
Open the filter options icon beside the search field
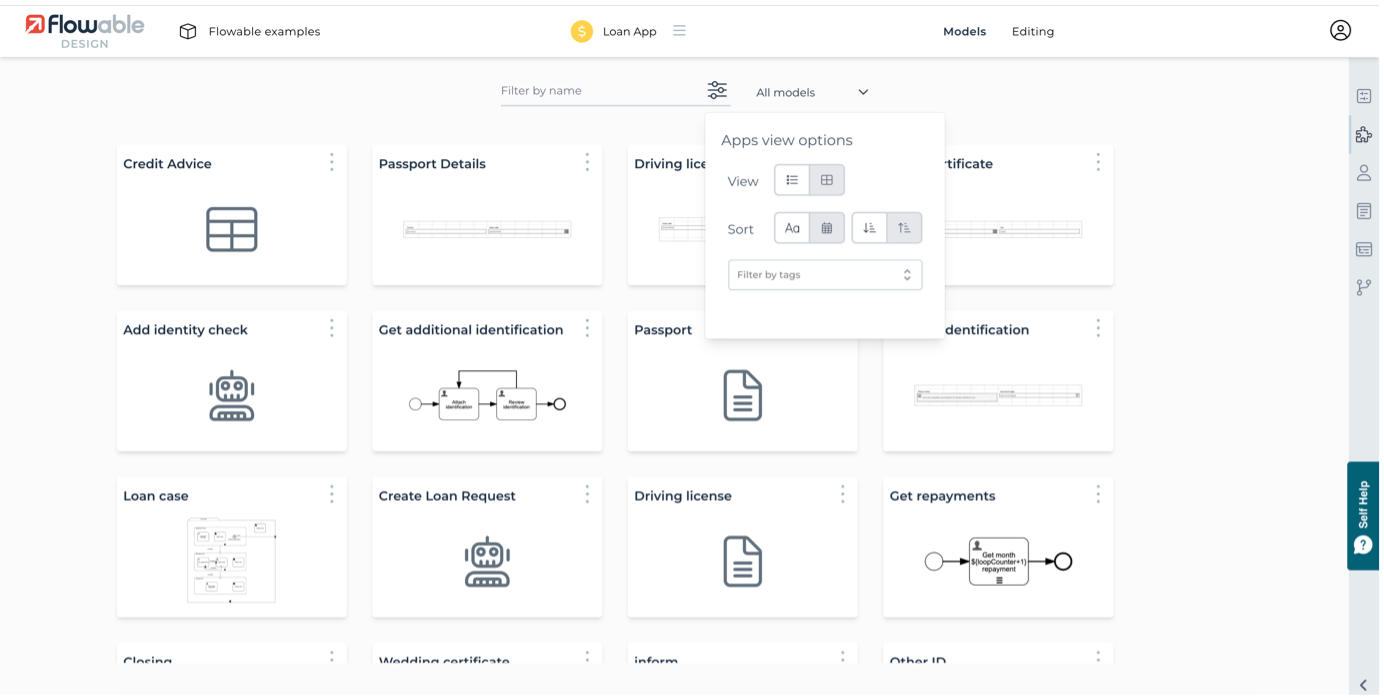coord(717,90)
